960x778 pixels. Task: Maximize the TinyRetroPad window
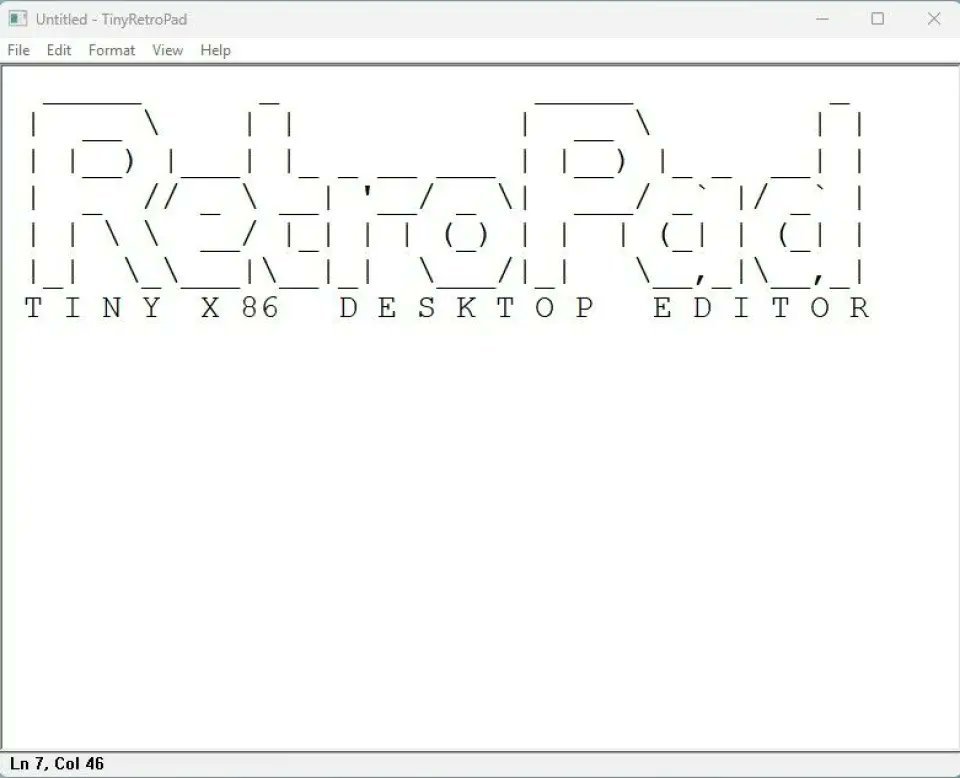pyautogui.click(x=877, y=19)
